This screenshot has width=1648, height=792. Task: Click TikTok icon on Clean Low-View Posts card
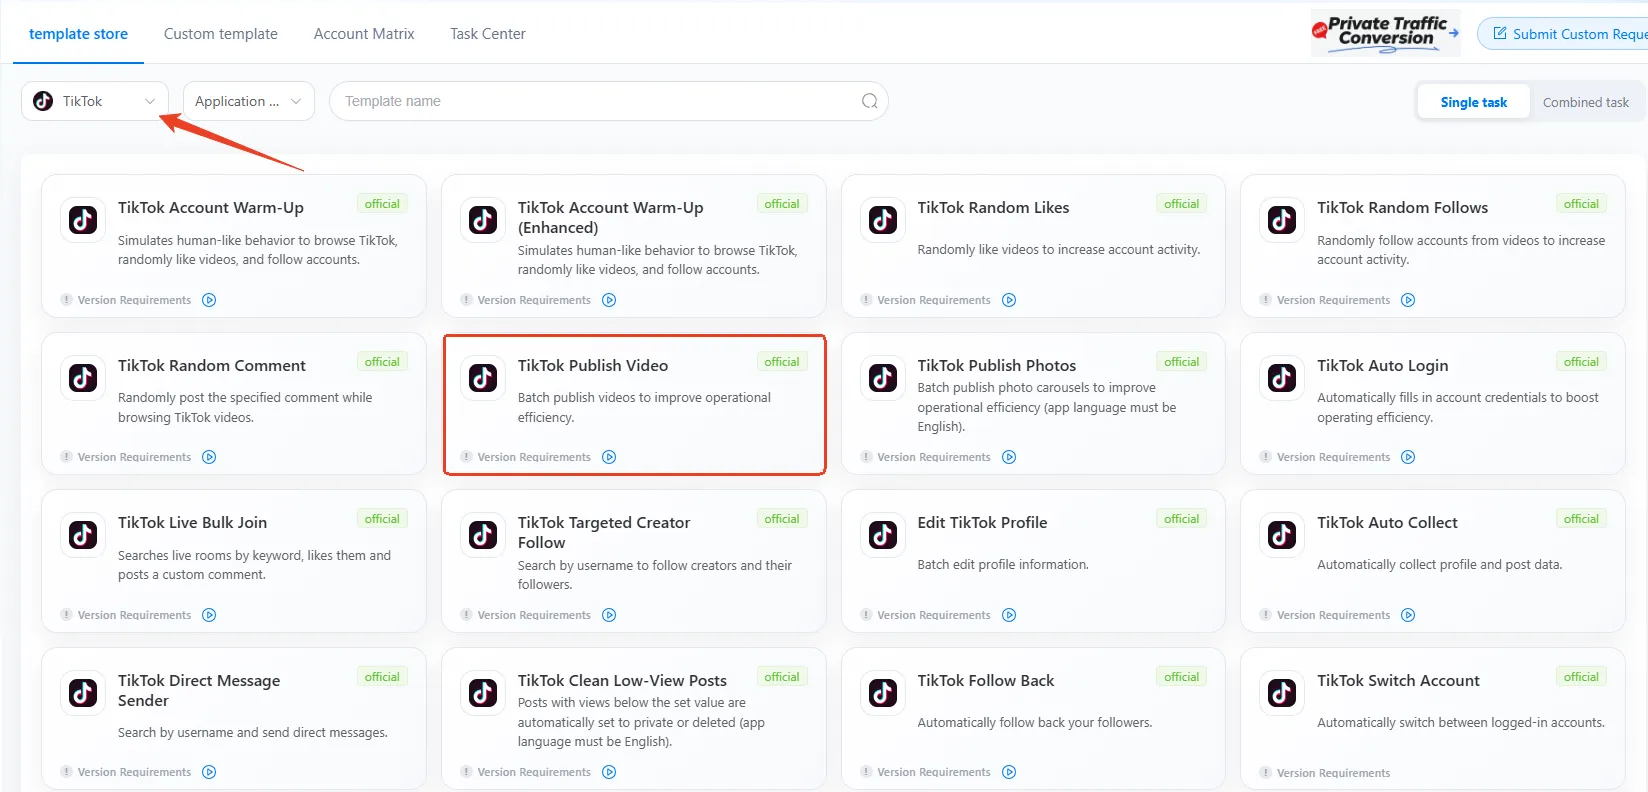coord(483,693)
